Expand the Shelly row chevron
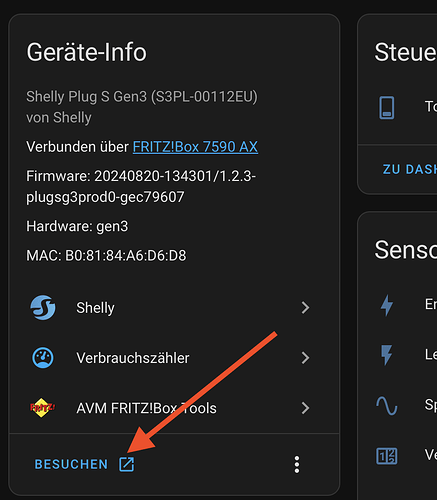The width and height of the screenshot is (437, 500). tap(305, 308)
